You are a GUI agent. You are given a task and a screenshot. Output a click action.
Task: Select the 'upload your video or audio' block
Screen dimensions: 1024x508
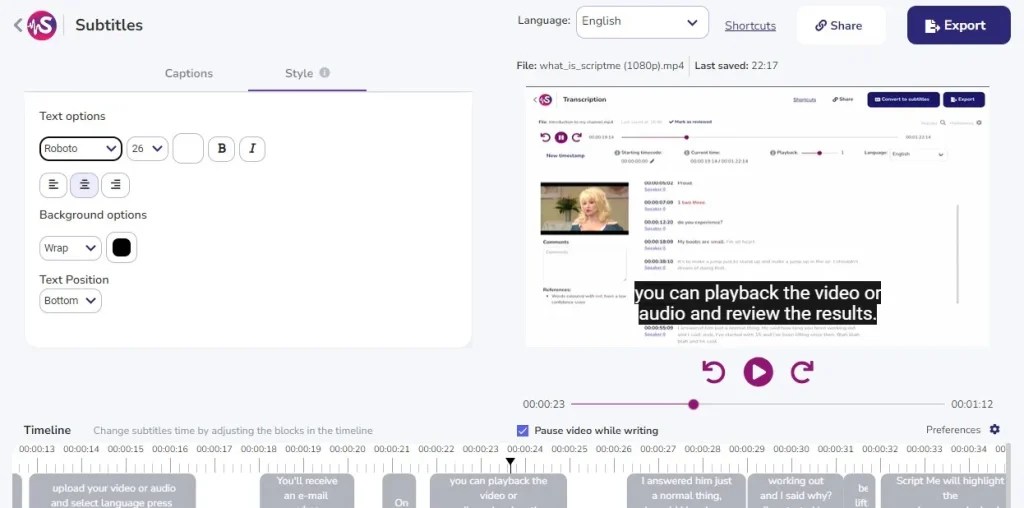(x=112, y=491)
